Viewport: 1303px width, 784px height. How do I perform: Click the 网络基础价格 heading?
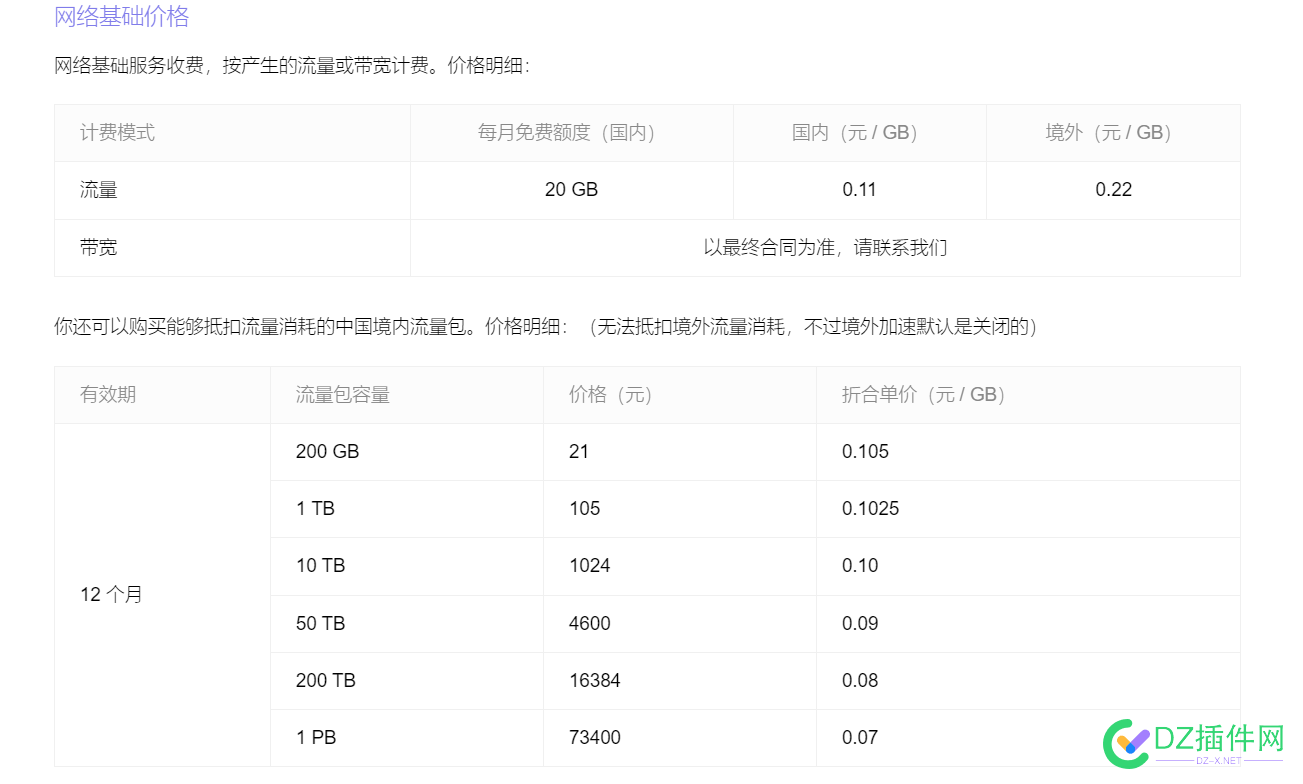click(x=122, y=17)
